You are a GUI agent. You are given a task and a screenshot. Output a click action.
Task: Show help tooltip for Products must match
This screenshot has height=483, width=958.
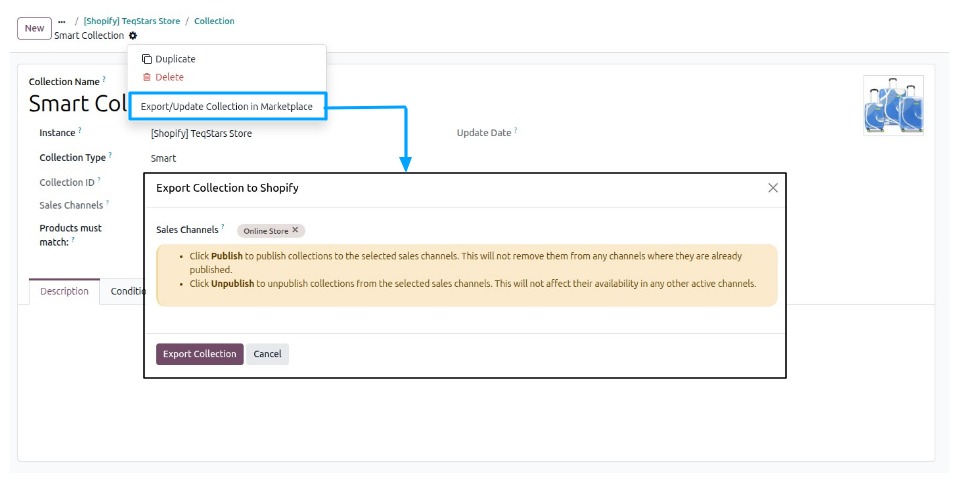(x=73, y=240)
